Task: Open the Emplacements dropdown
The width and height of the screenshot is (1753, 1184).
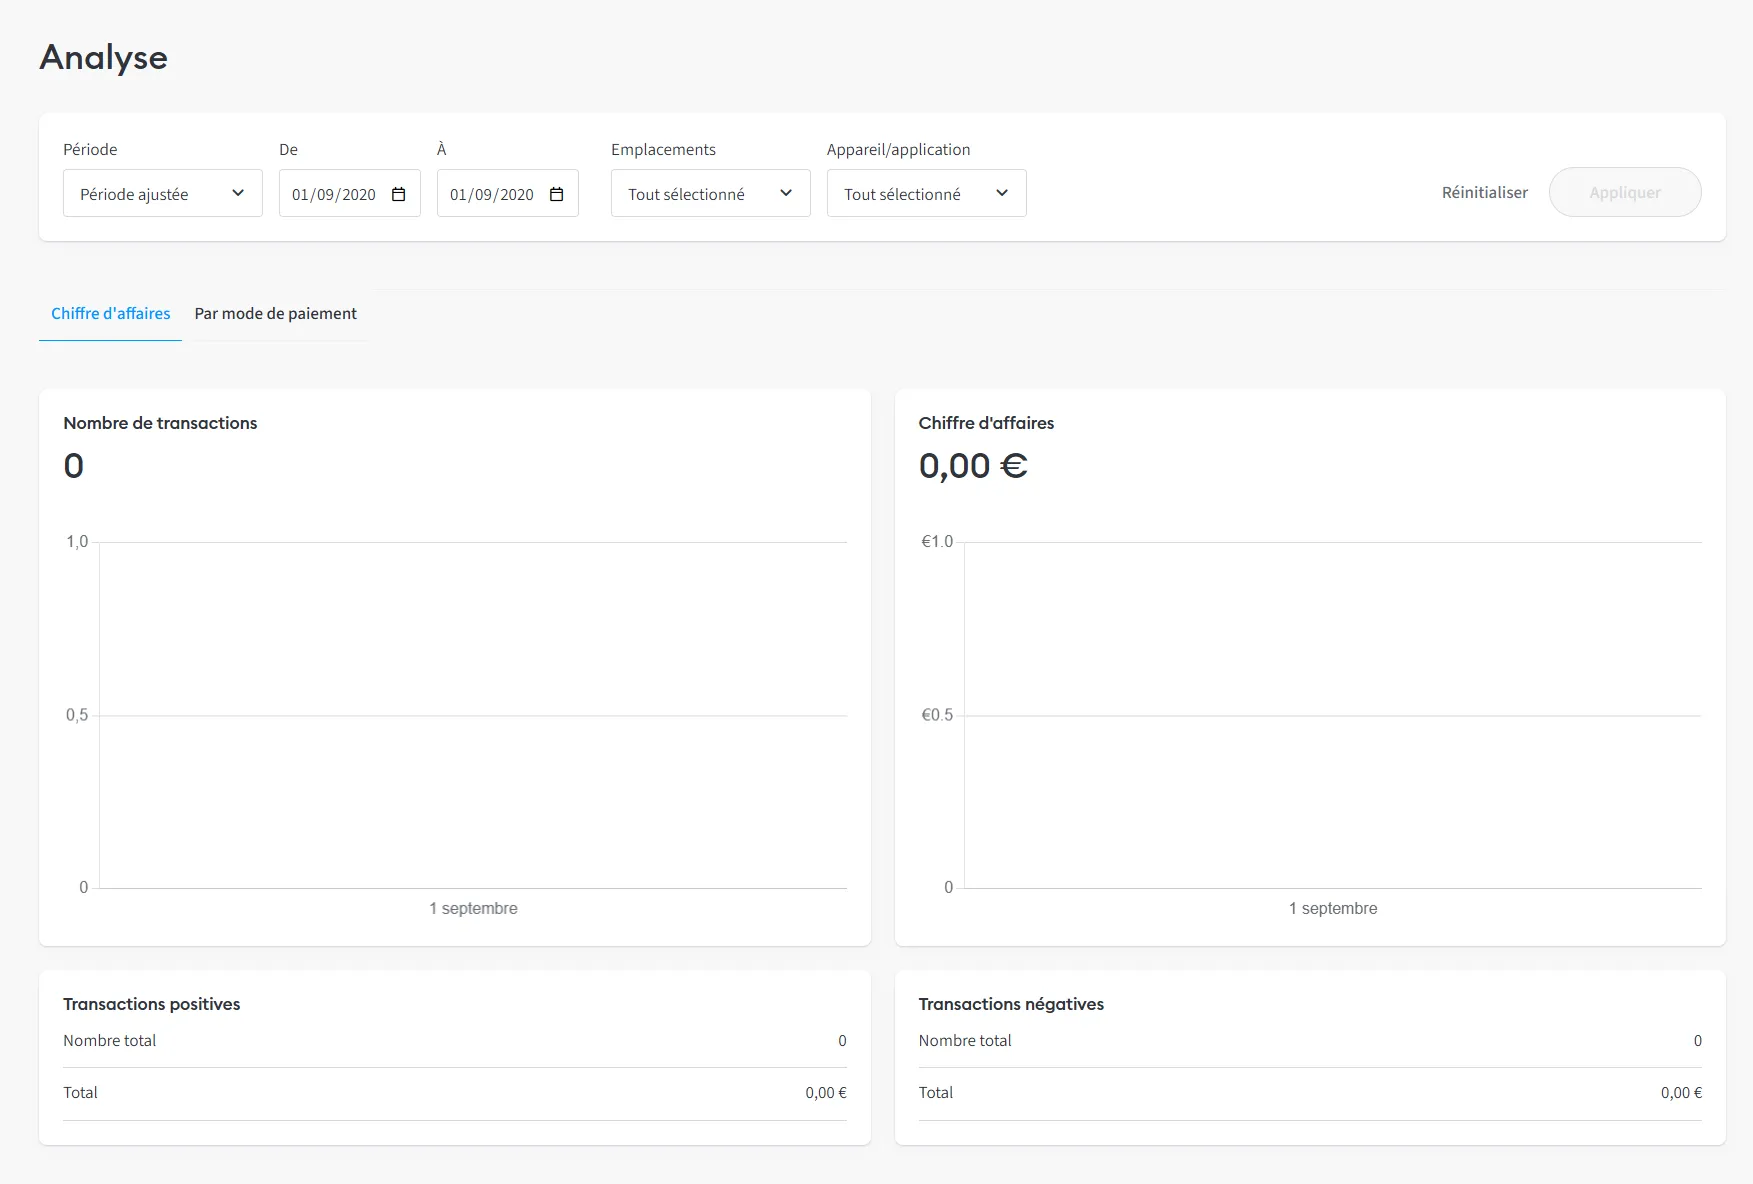Action: coord(710,194)
